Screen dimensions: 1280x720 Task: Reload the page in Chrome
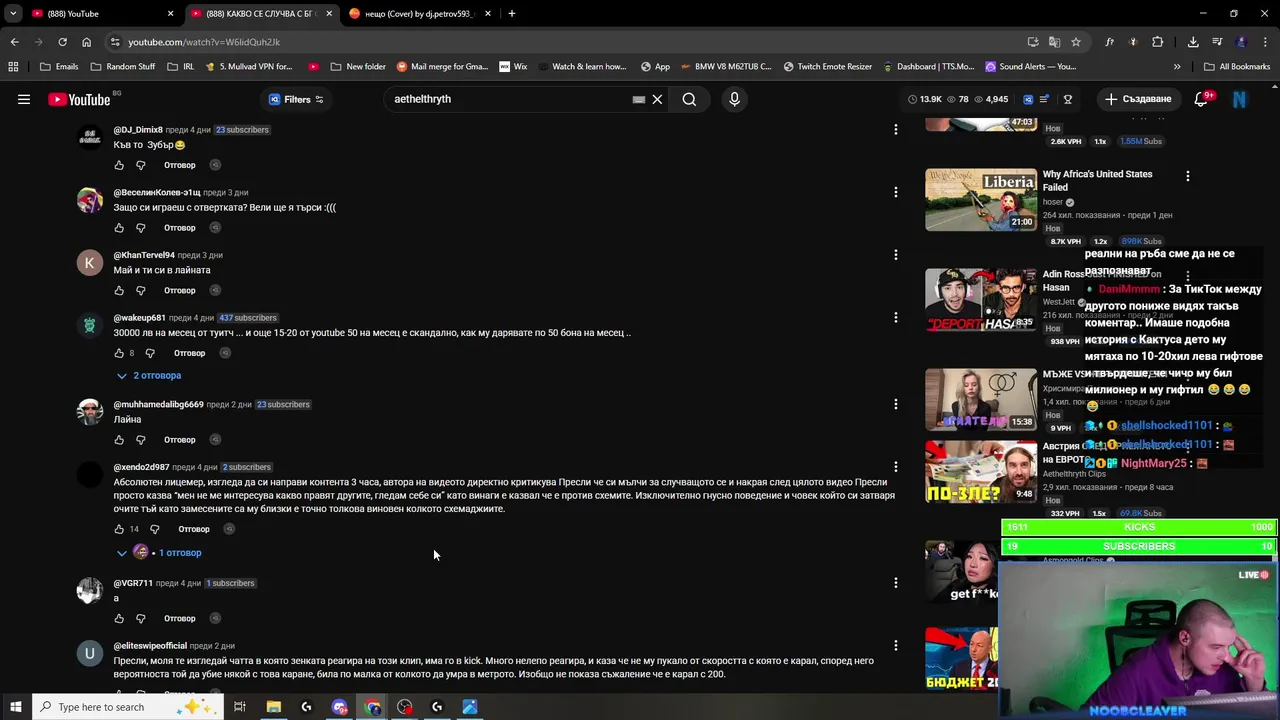pos(62,42)
